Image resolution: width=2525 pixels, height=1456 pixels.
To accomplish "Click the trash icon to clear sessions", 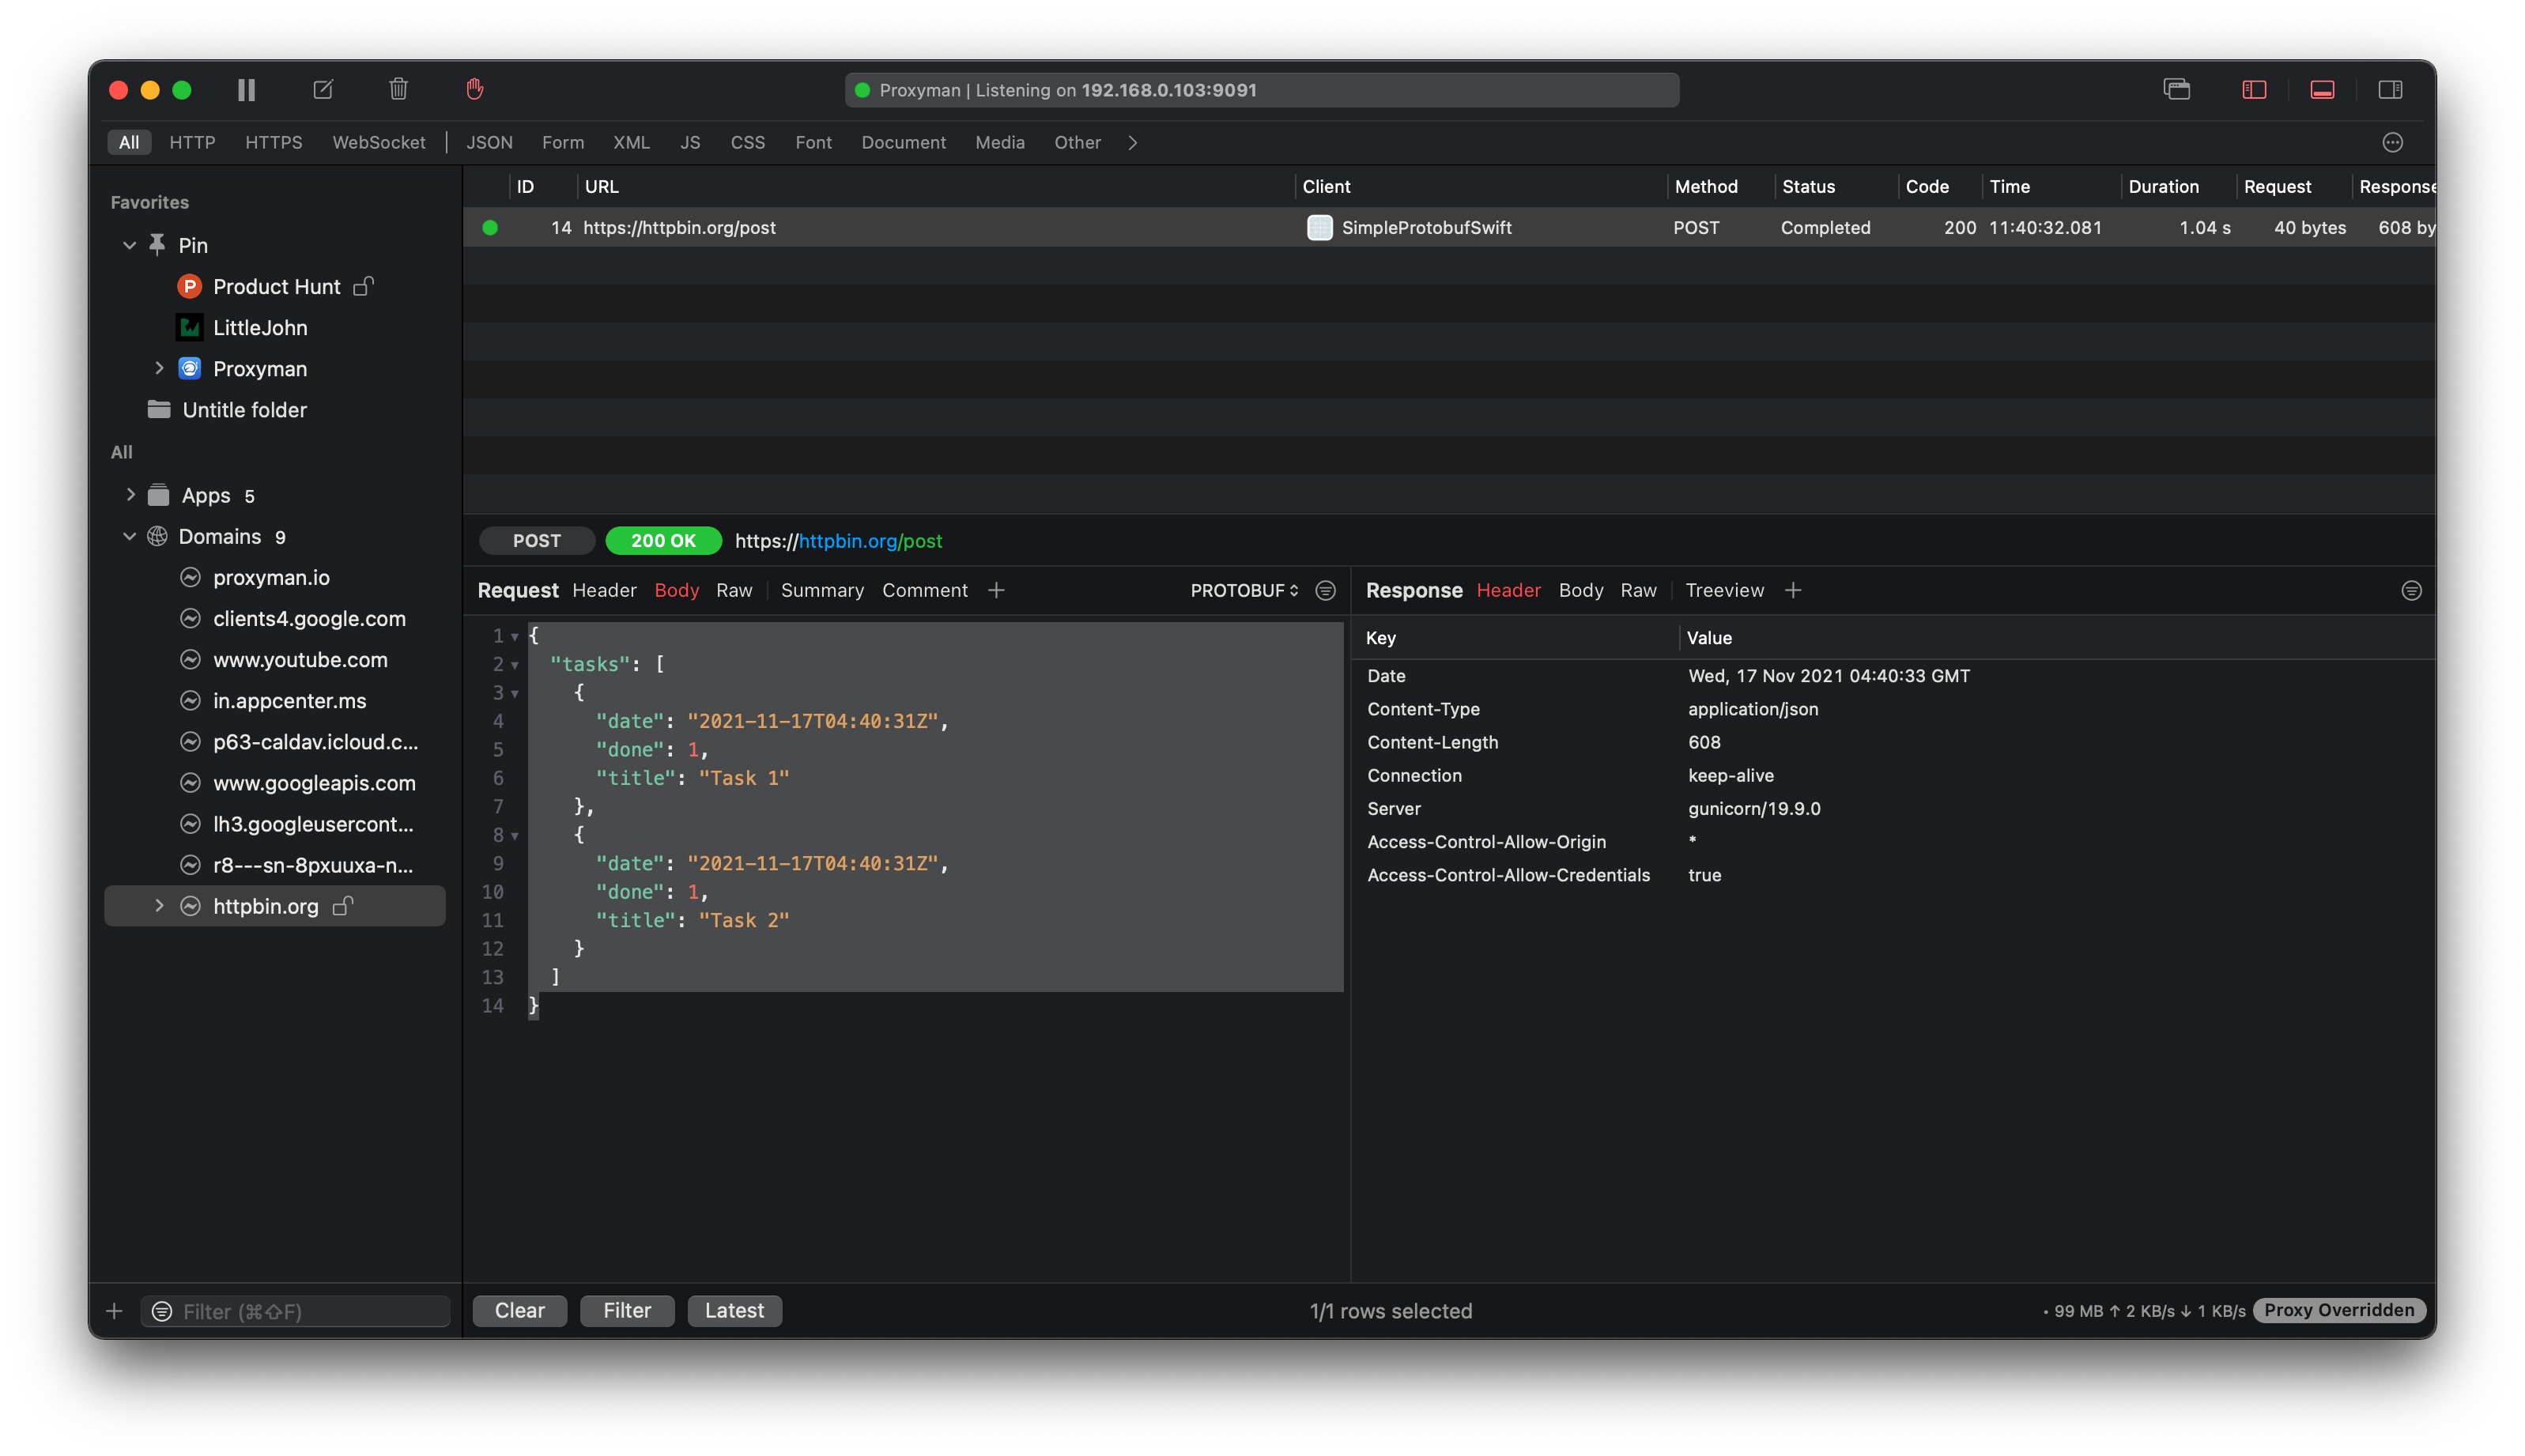I will (x=398, y=90).
